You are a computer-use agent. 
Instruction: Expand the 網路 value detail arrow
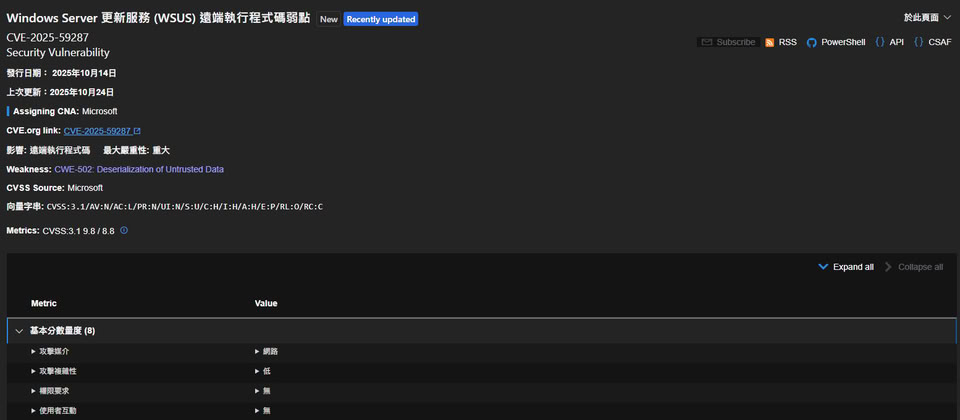pos(258,352)
